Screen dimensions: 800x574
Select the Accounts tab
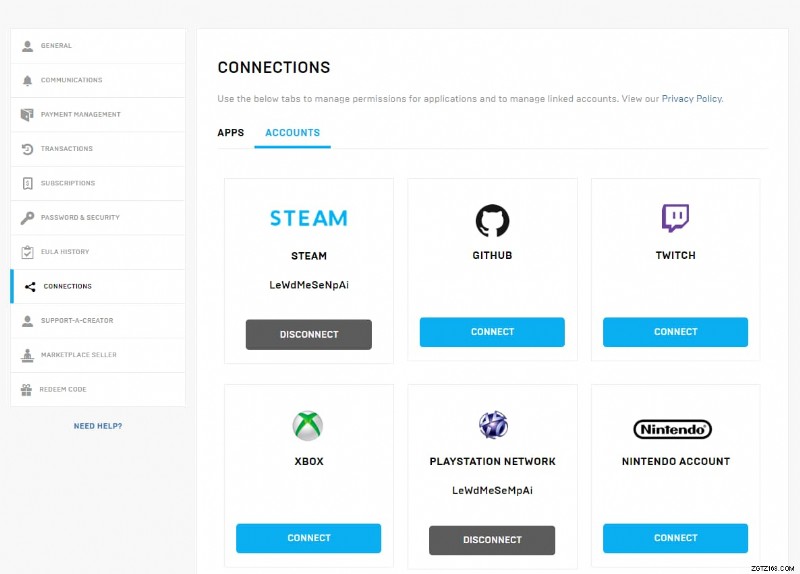(x=292, y=133)
